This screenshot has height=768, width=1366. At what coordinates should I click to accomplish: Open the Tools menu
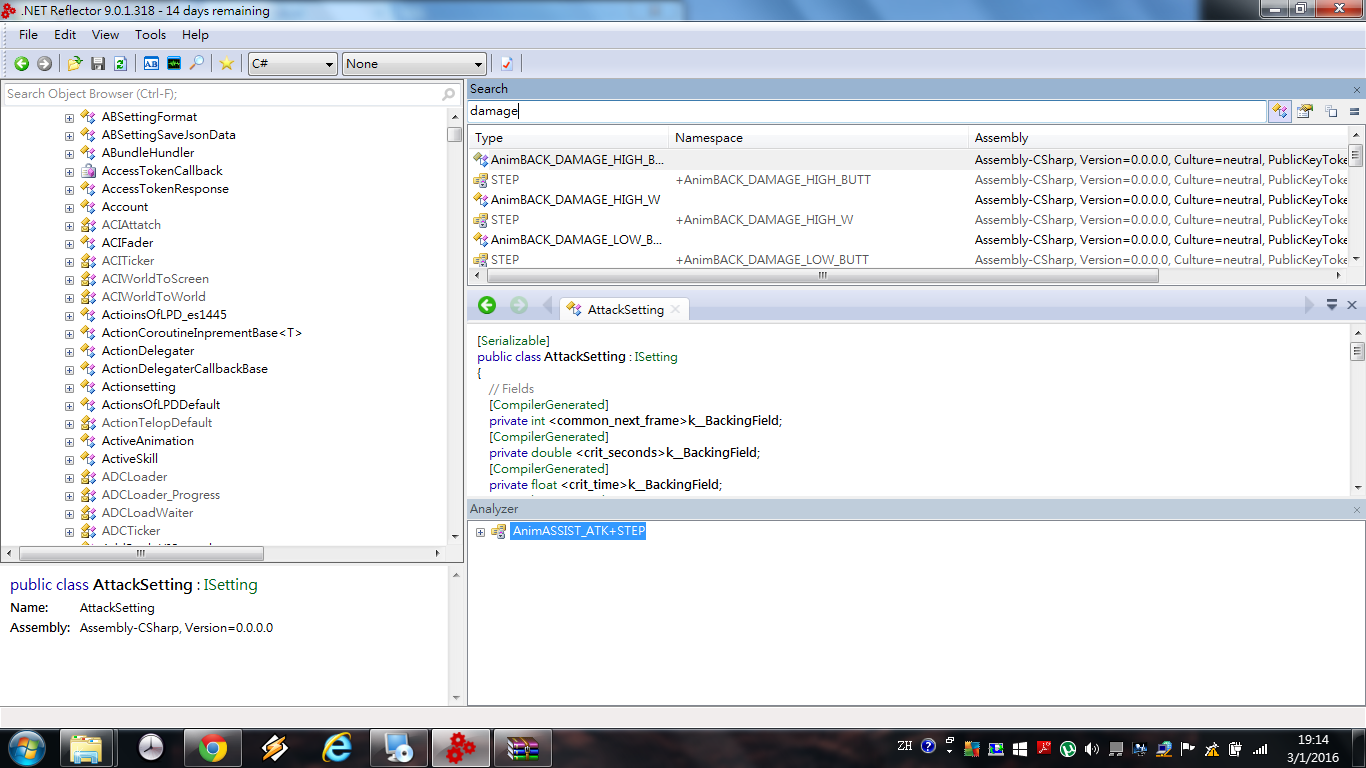pos(150,35)
